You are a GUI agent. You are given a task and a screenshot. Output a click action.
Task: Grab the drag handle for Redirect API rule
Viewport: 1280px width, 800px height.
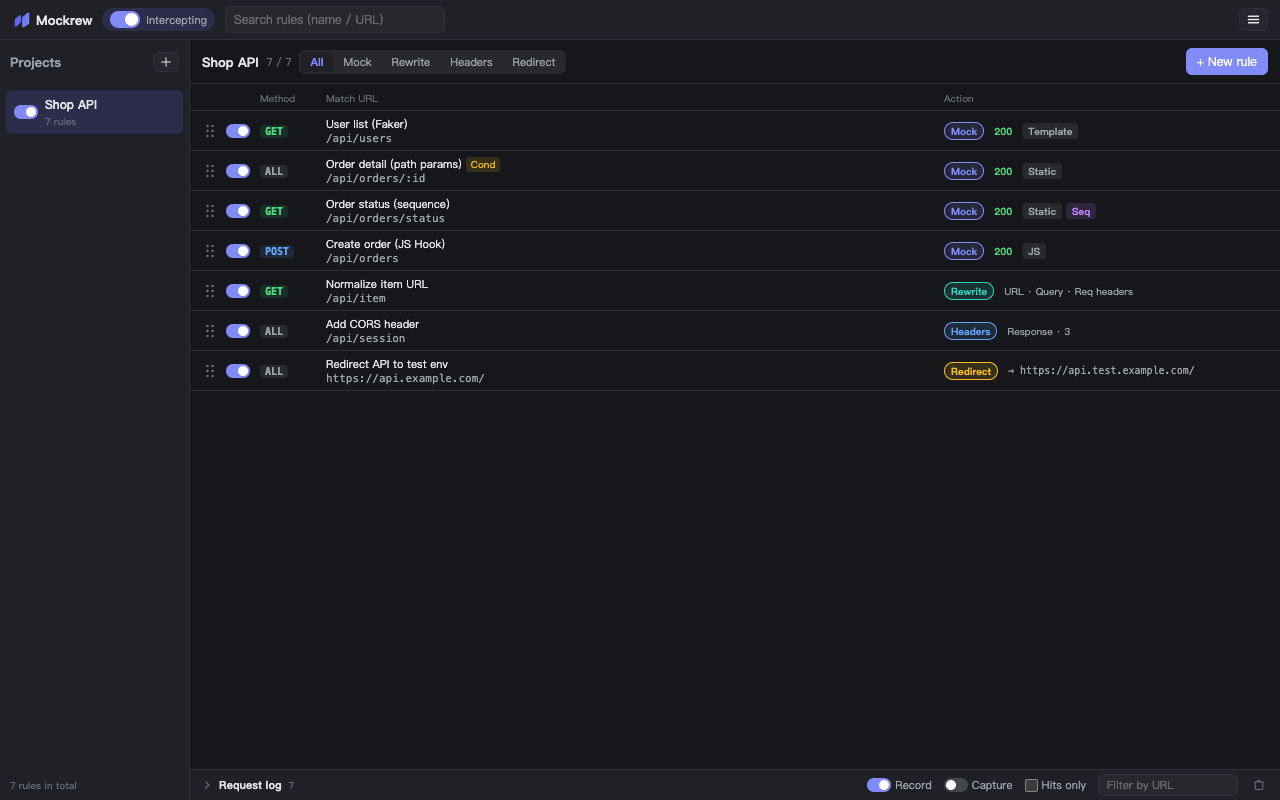click(210, 371)
